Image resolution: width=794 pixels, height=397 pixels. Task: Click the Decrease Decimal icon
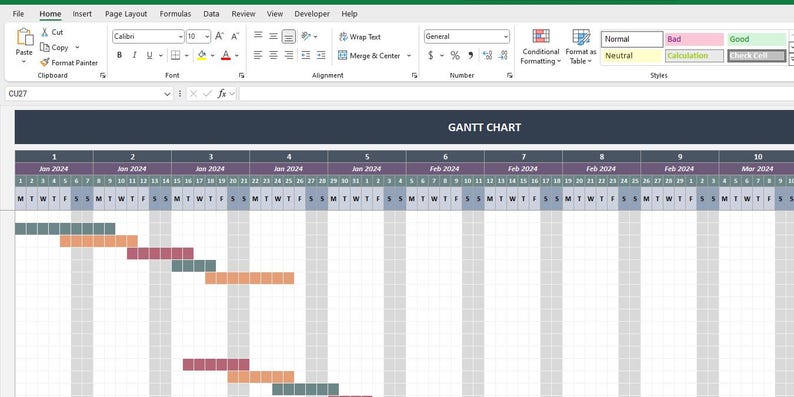click(503, 55)
